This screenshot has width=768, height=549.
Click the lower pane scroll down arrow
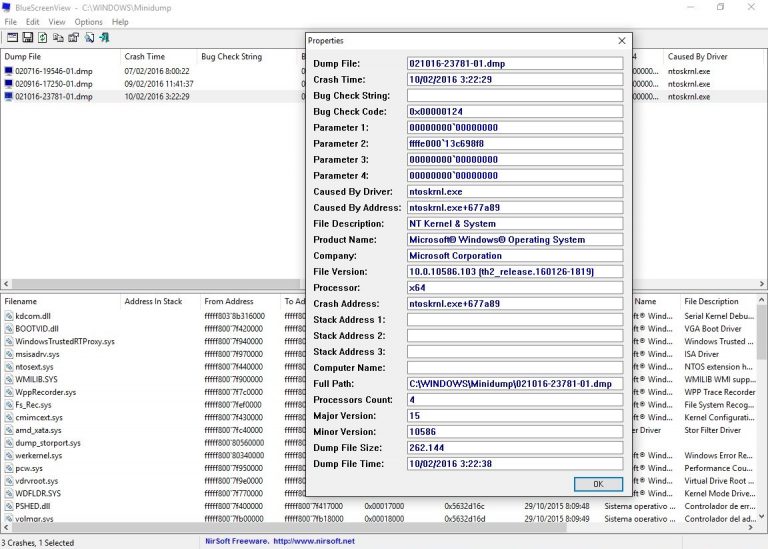point(762,516)
